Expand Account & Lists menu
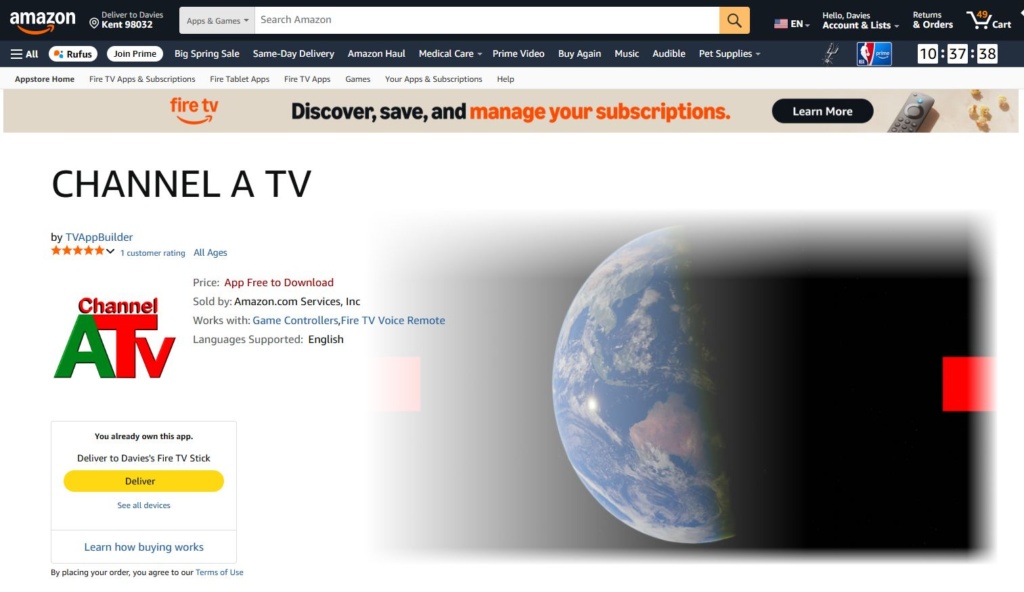Image resolution: width=1024 pixels, height=592 pixels. coord(860,20)
